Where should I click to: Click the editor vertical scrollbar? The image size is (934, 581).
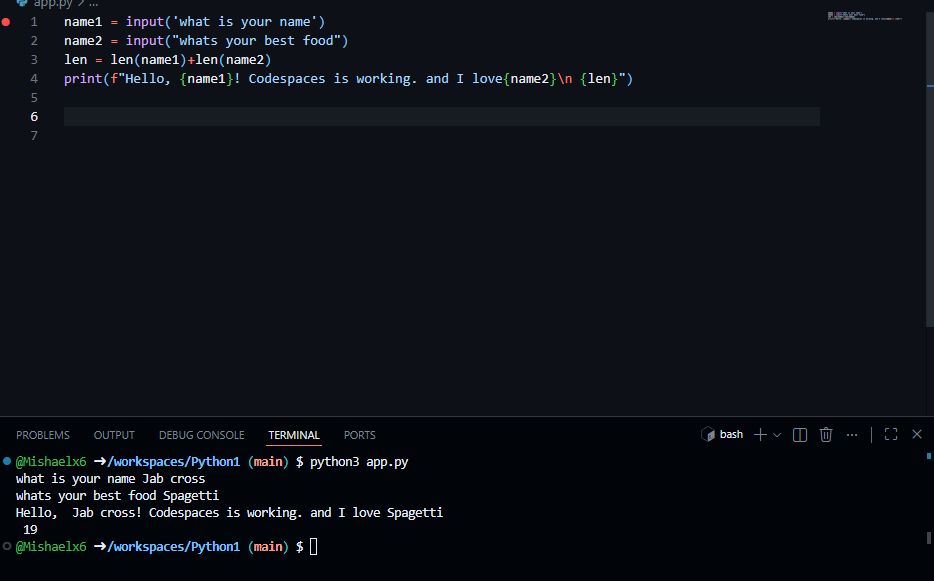pyautogui.click(x=930, y=167)
